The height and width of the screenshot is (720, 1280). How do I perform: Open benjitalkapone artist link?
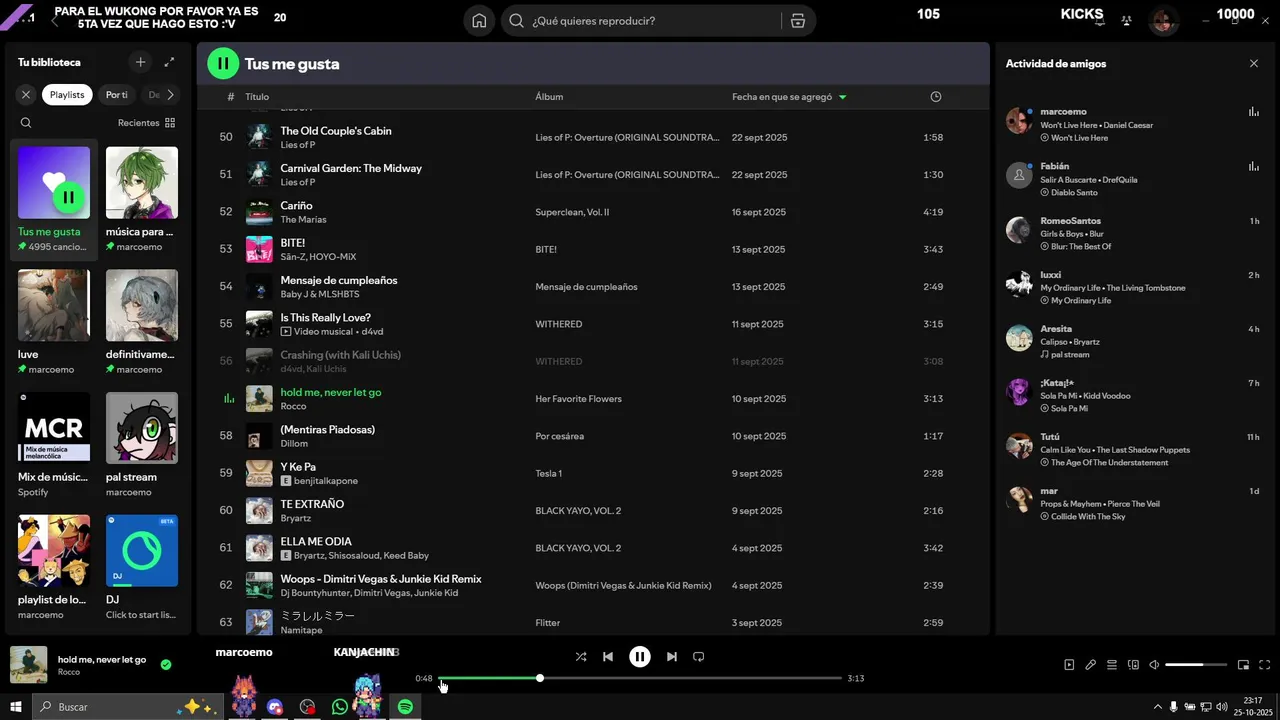point(326,481)
